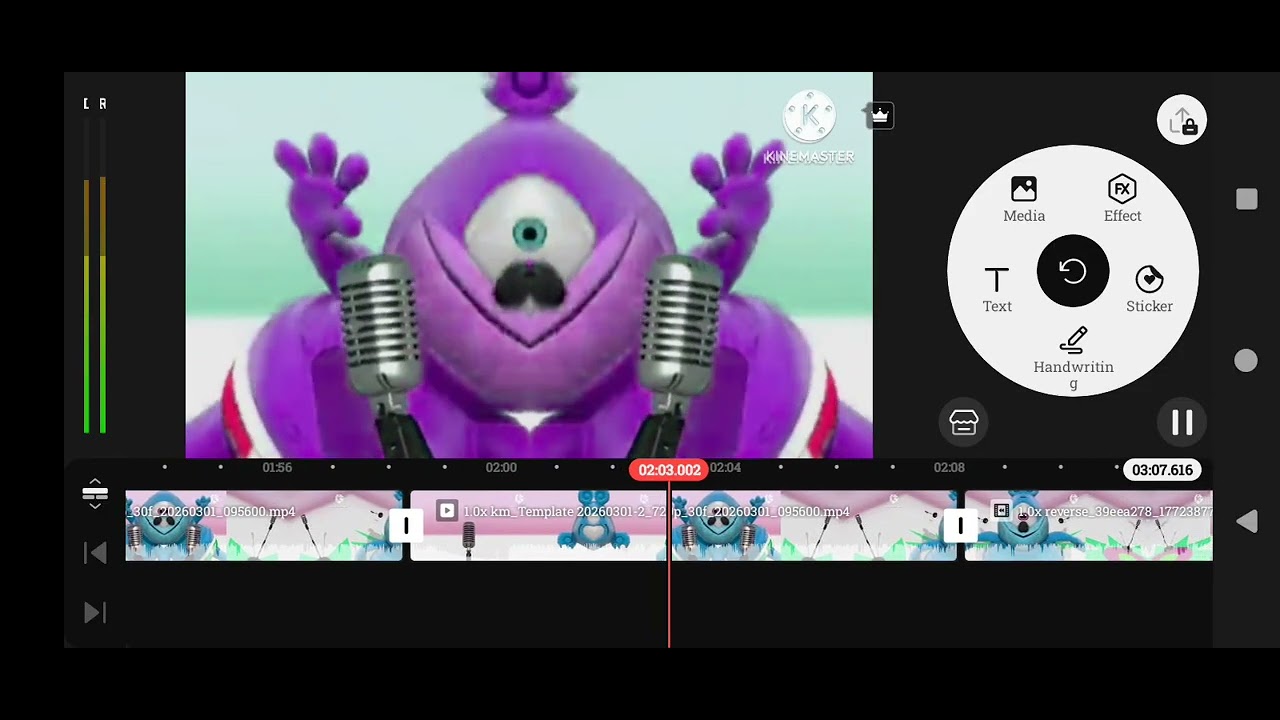The image size is (1280, 720).
Task: Click the center undo/replay circular button
Action: tap(1073, 271)
